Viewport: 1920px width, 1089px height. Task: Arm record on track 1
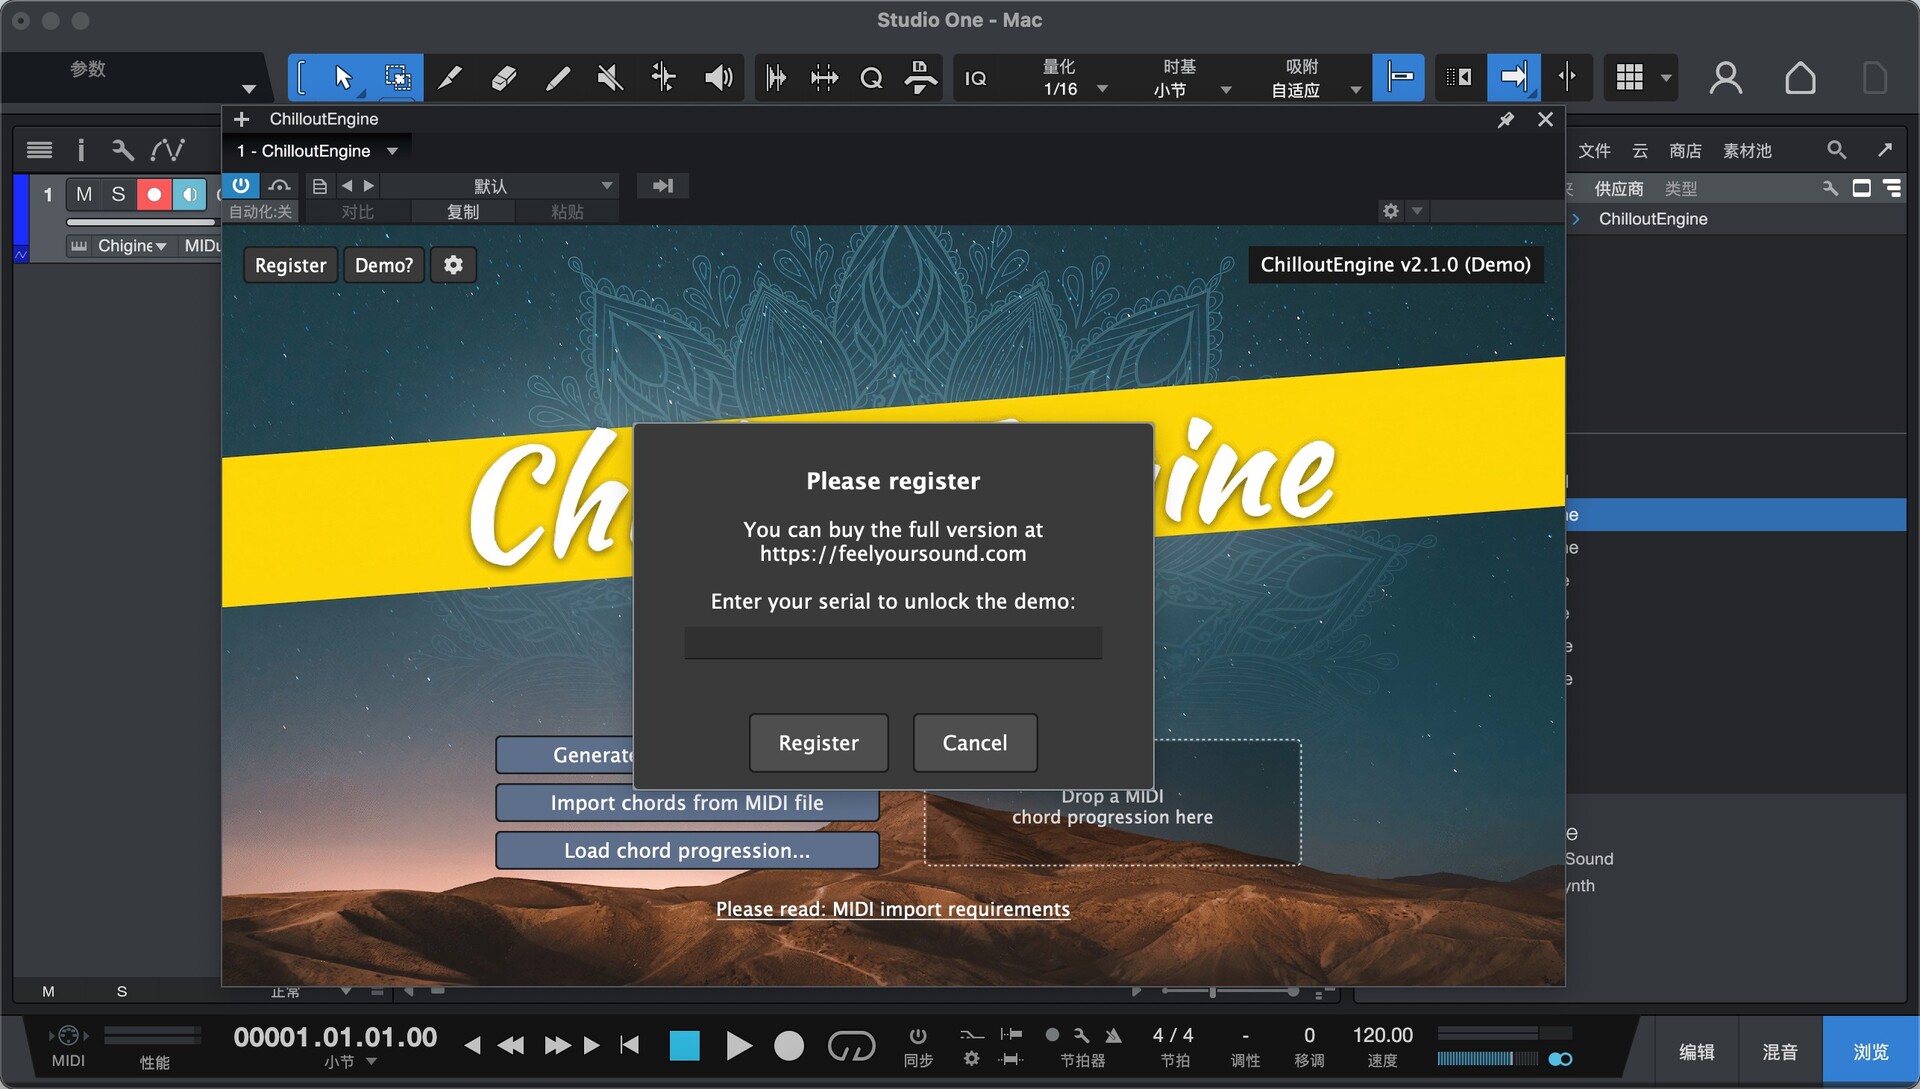(154, 194)
